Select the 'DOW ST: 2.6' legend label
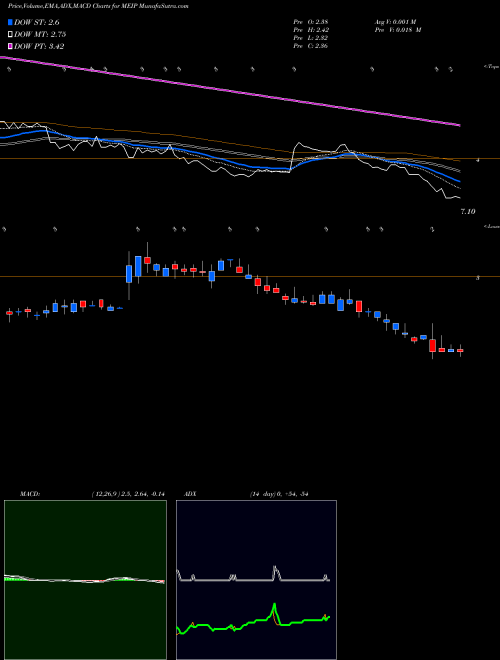 tap(37, 22)
